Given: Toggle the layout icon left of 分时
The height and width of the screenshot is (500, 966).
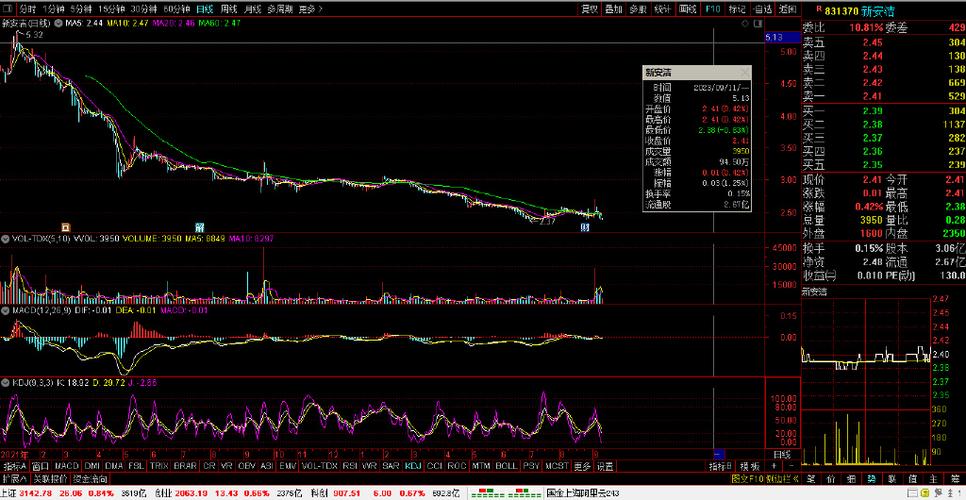Looking at the screenshot, I should coord(7,9).
